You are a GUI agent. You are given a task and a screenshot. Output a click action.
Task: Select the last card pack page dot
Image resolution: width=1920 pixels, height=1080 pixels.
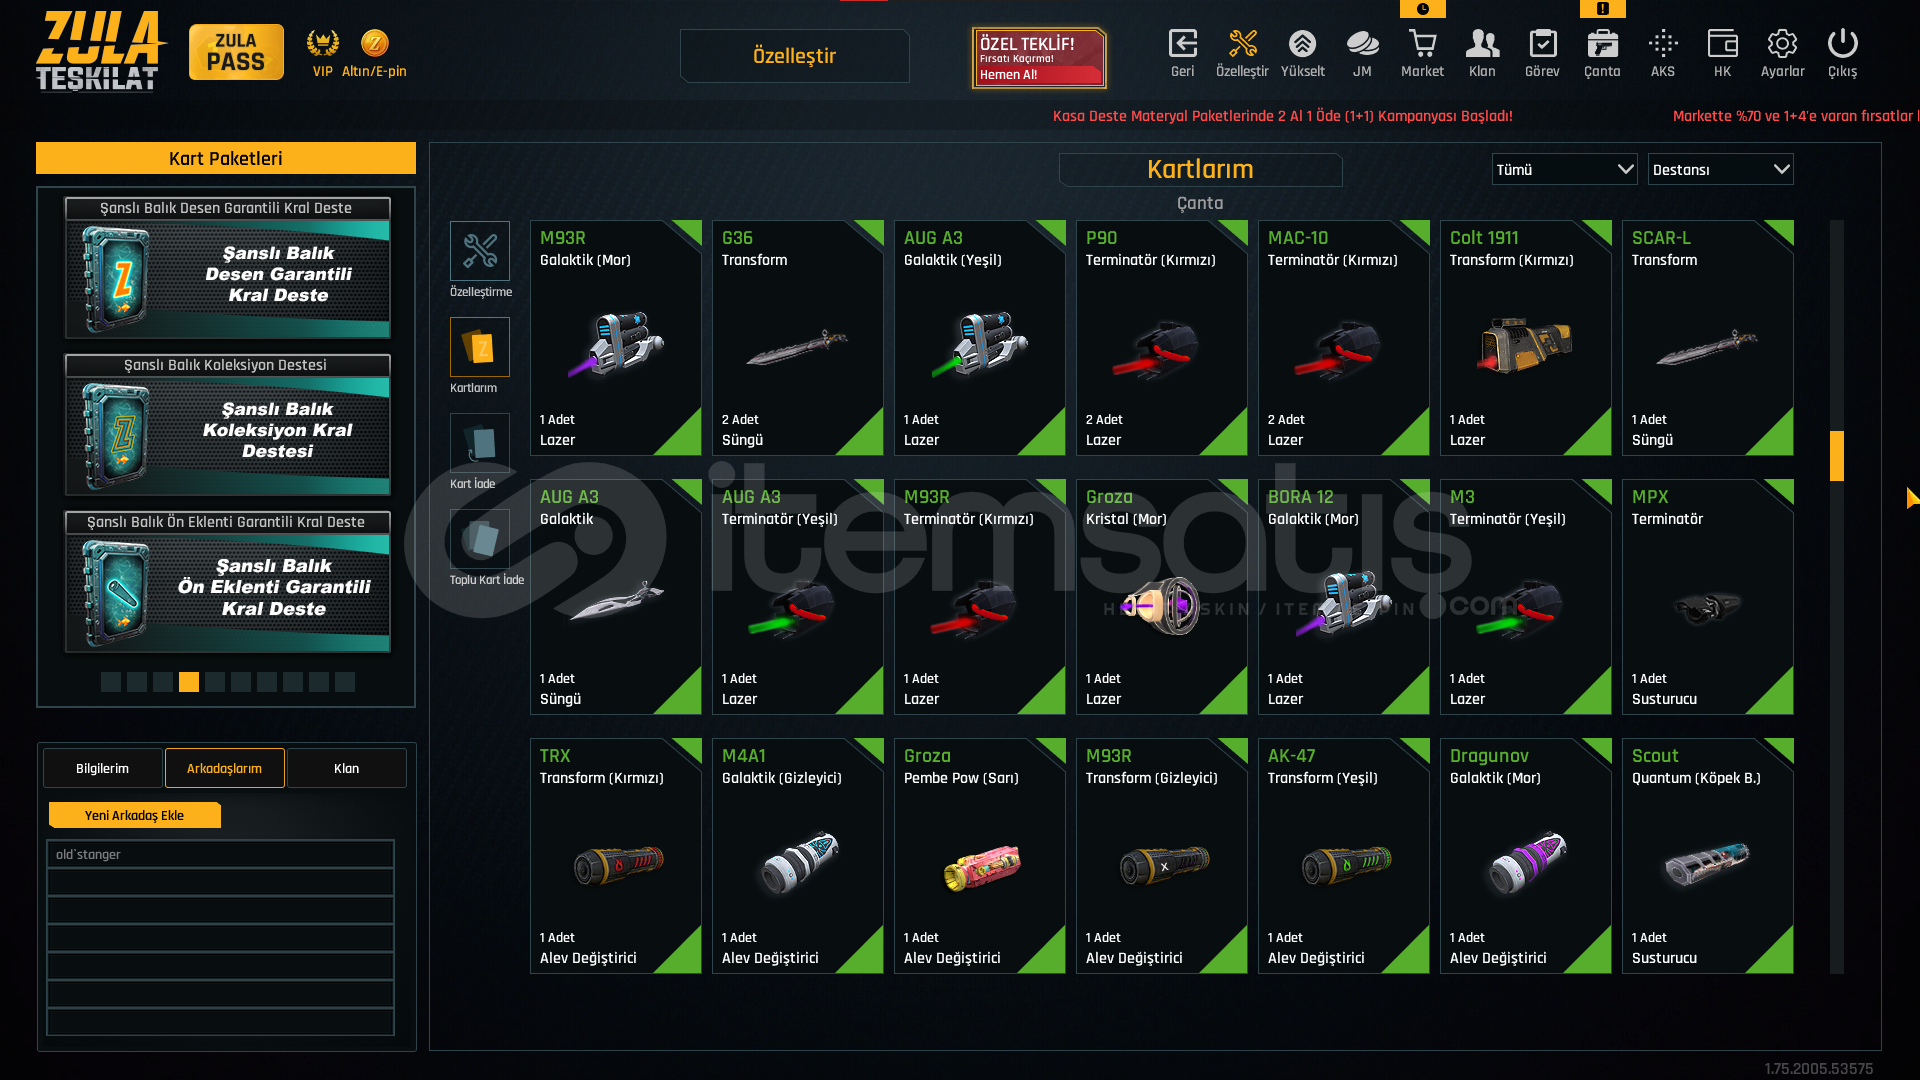[x=345, y=682]
